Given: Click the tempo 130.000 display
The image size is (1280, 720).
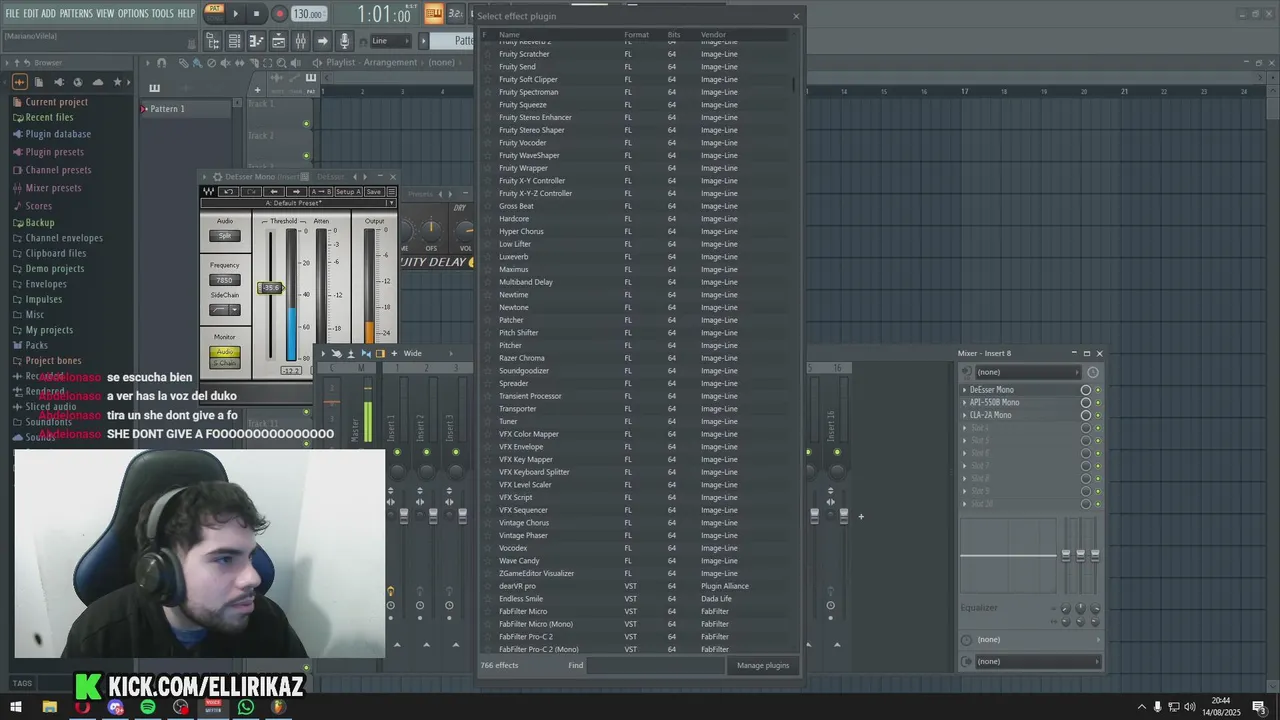Looking at the screenshot, I should coord(308,14).
